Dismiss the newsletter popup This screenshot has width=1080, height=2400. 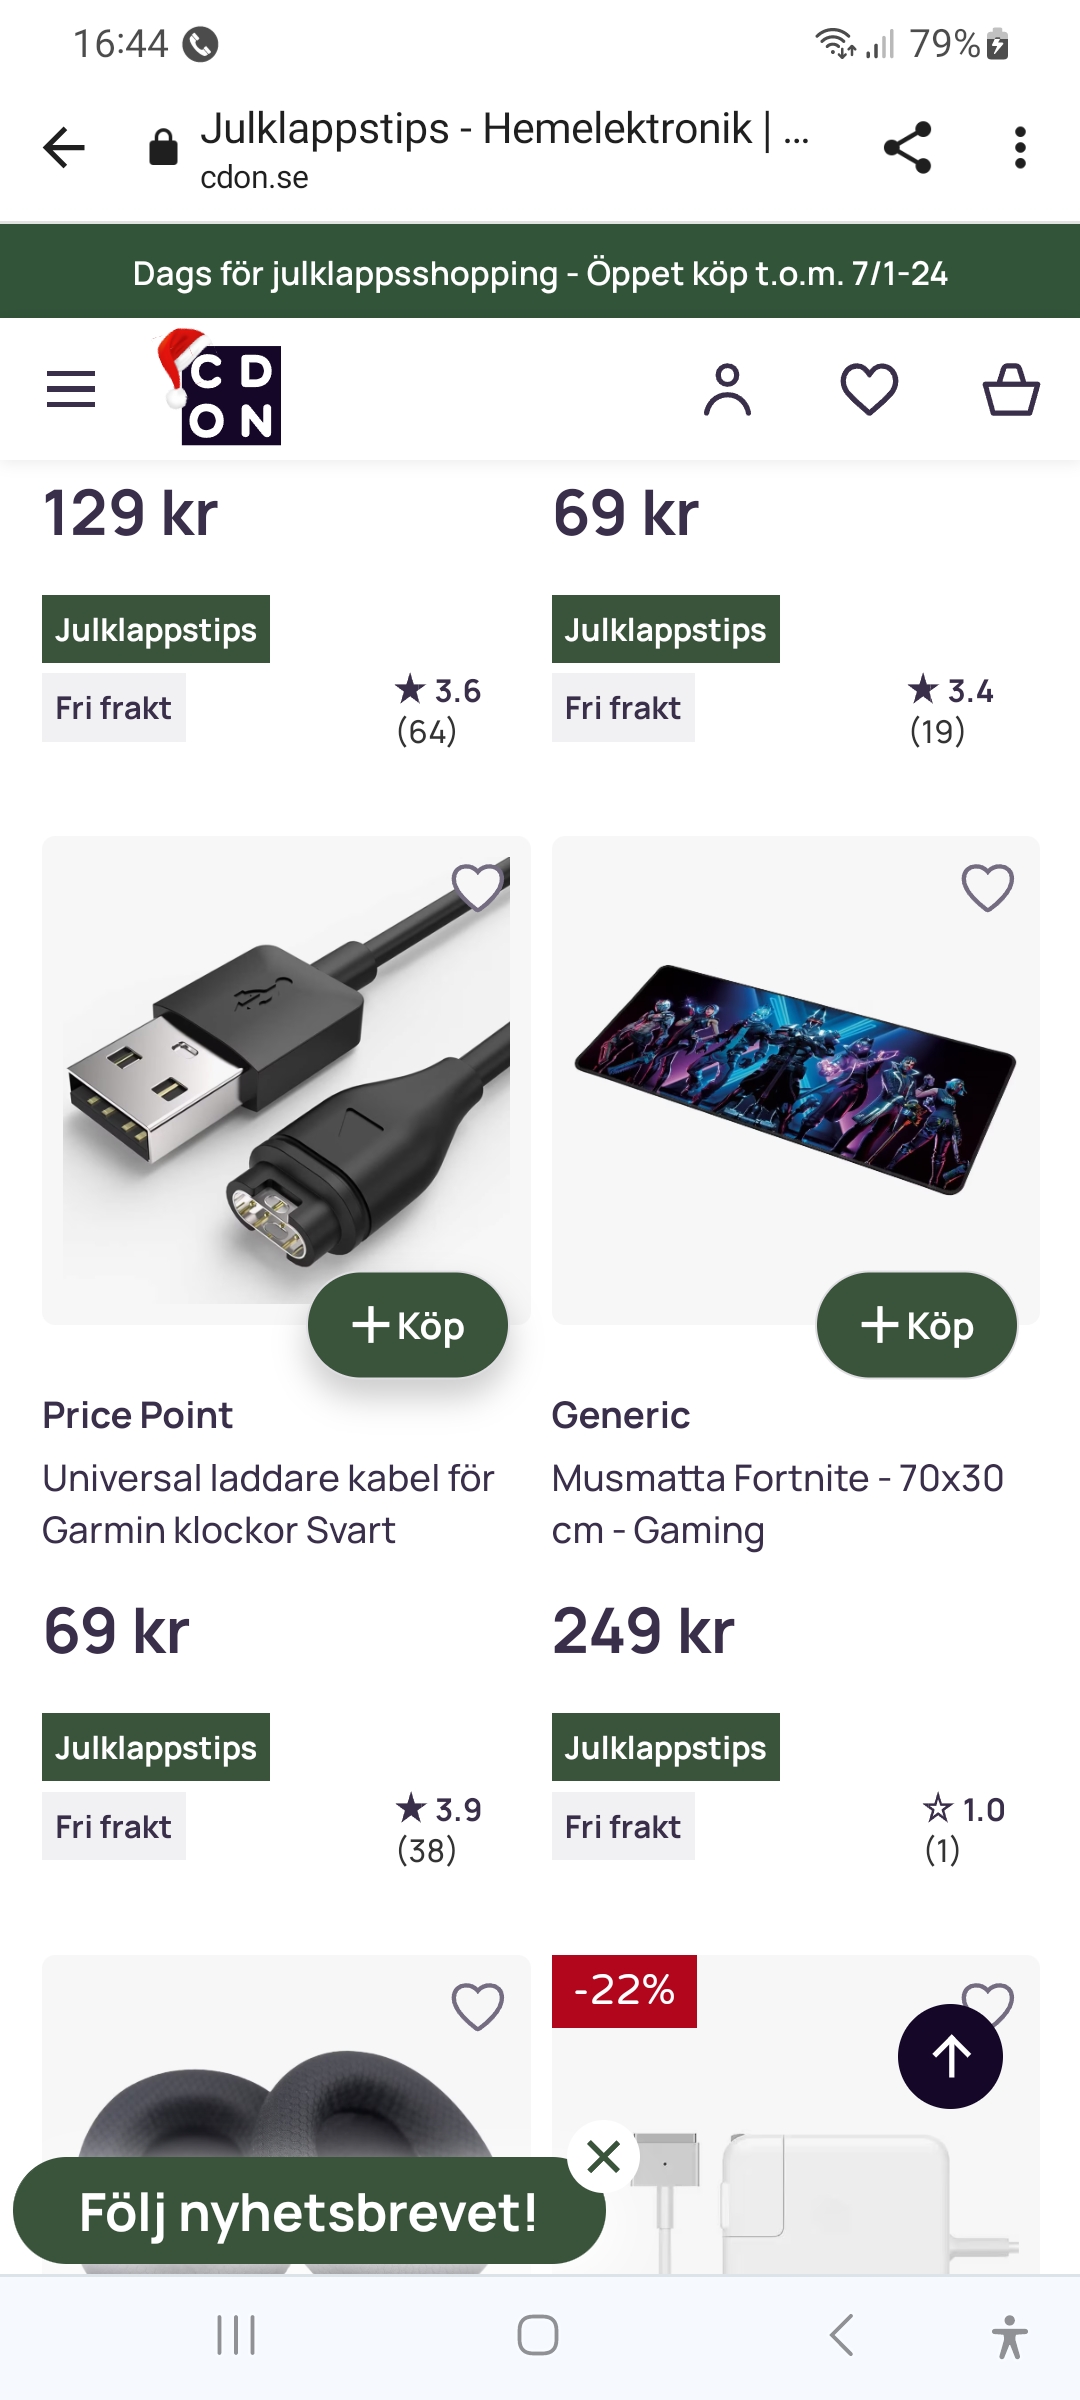604,2157
